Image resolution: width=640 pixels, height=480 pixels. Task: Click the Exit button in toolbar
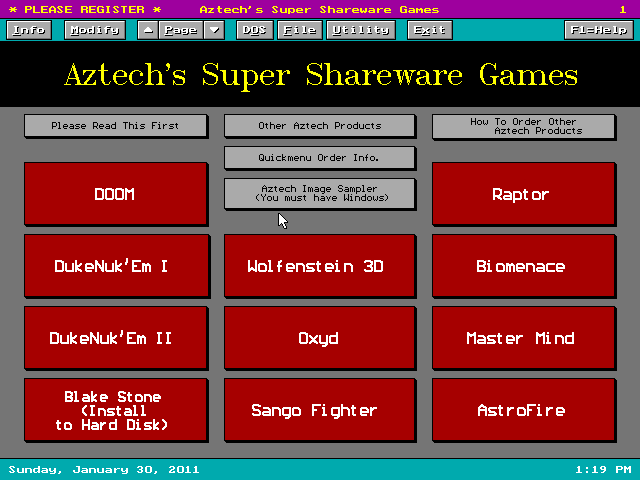click(x=429, y=30)
